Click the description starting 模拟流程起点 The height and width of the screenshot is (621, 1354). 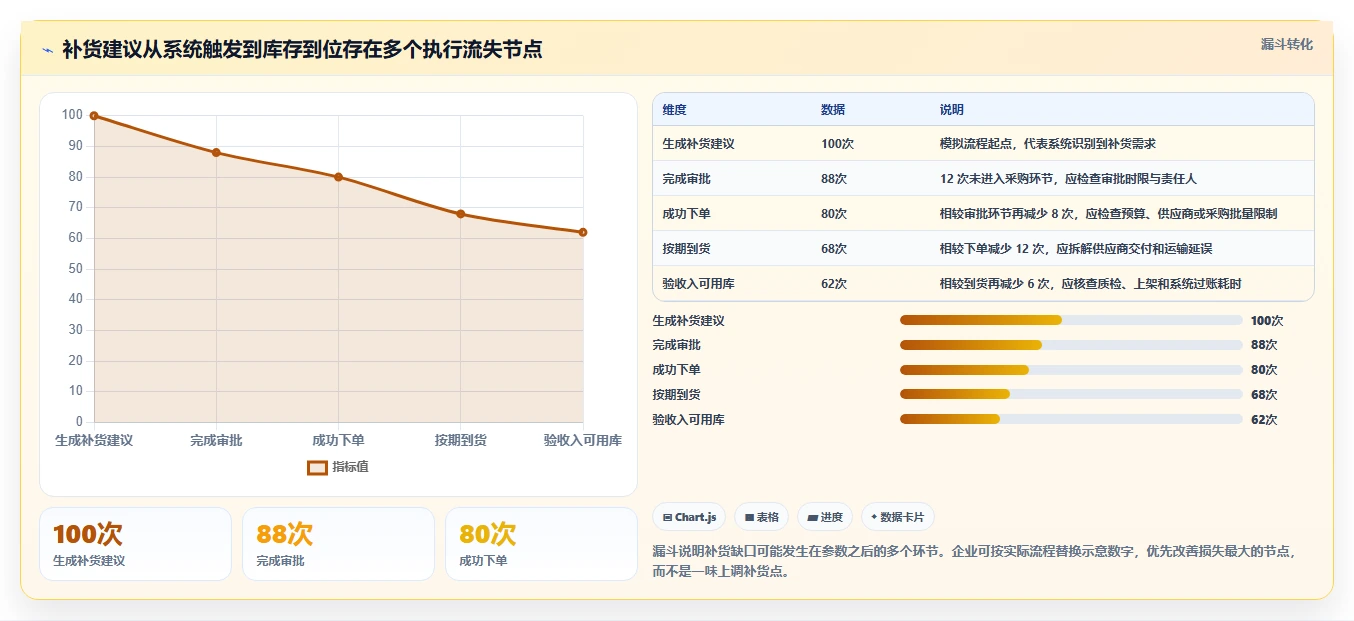tap(1048, 144)
